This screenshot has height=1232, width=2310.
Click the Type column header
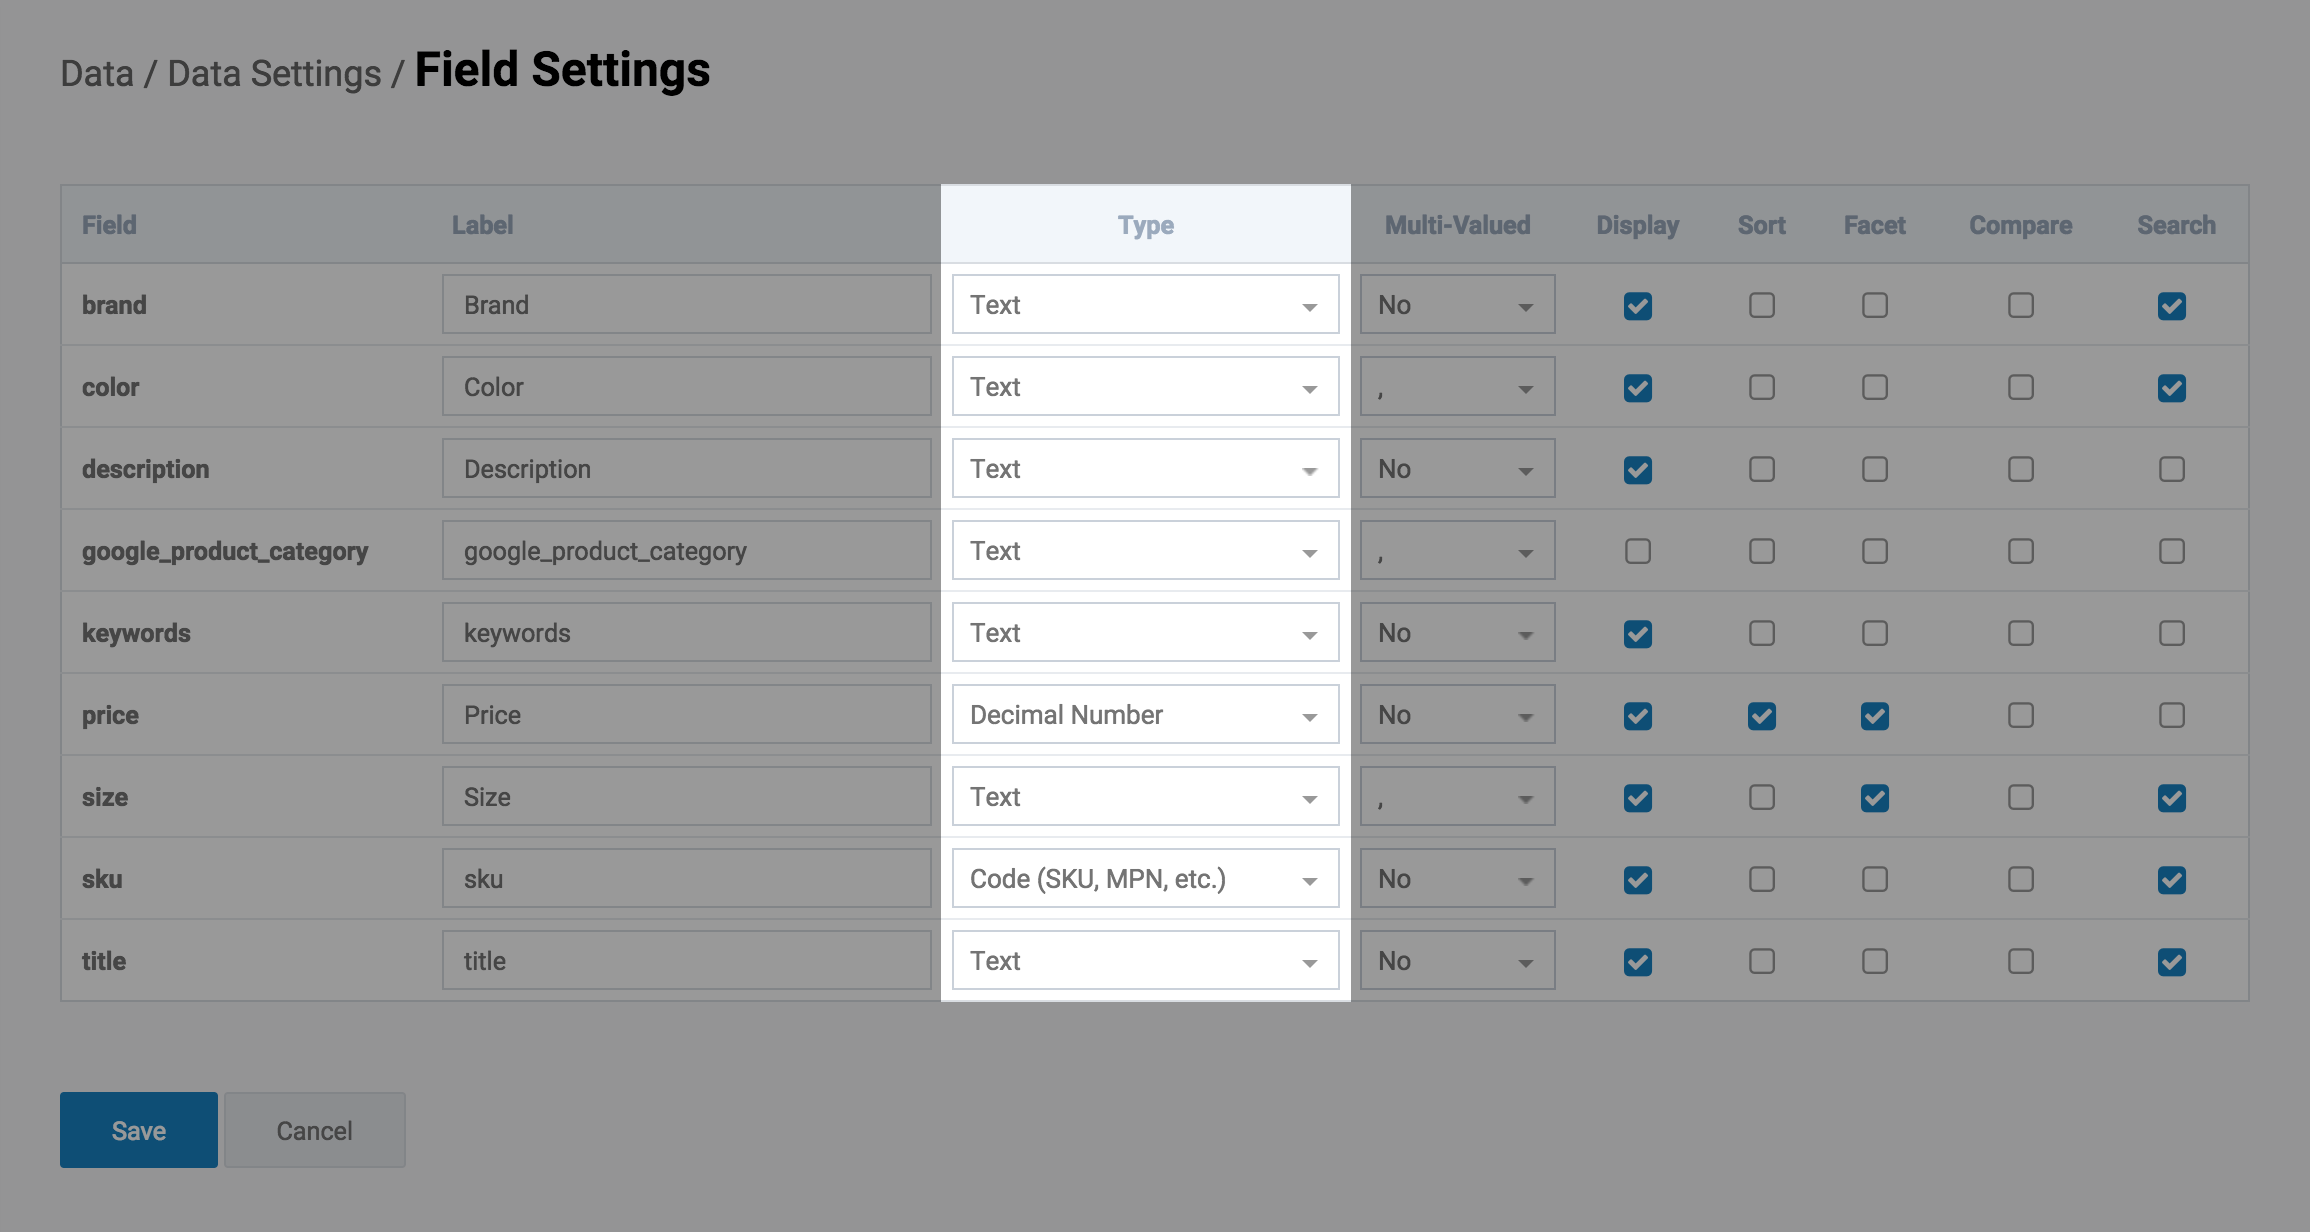click(x=1145, y=225)
